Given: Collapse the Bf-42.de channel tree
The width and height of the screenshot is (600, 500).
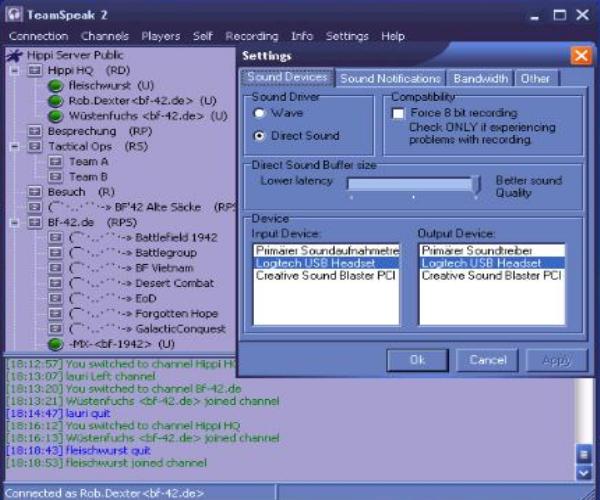Looking at the screenshot, I should tap(15, 223).
